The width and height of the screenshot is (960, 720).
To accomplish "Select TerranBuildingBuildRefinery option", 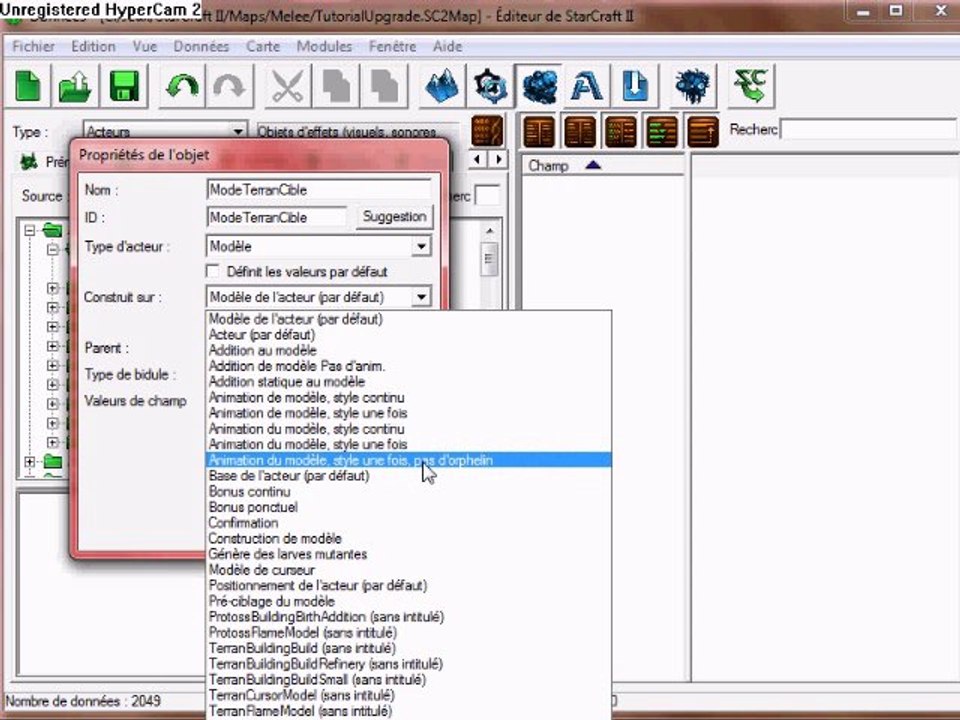I will point(408,664).
